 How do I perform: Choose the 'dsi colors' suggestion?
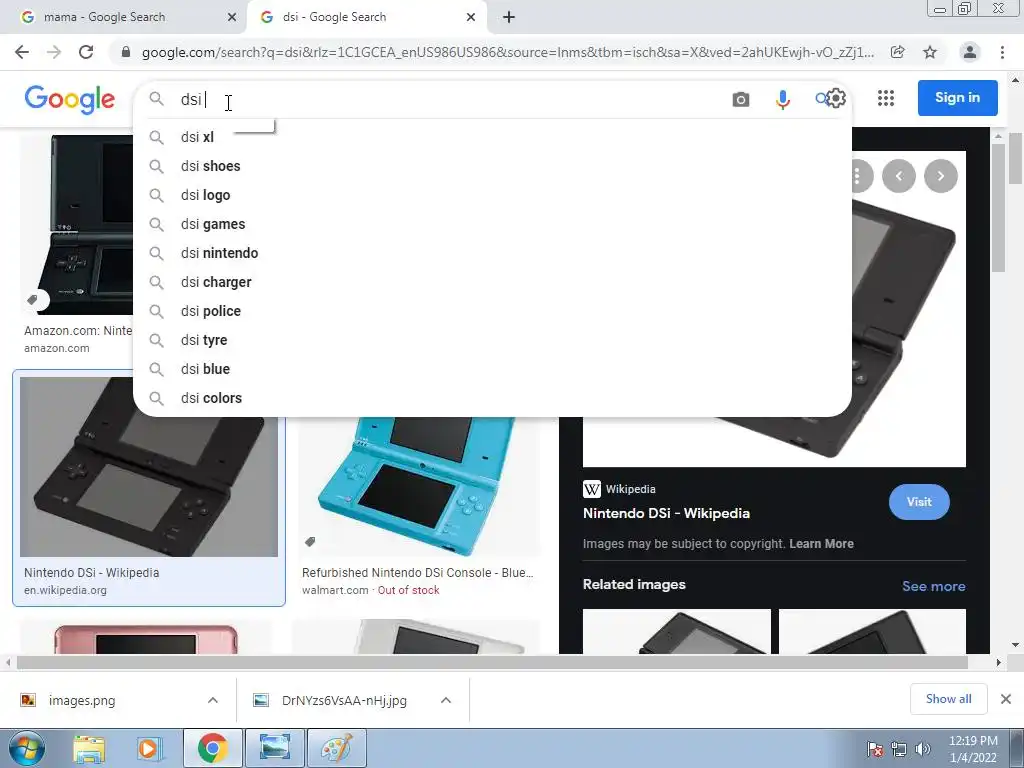(x=492, y=398)
